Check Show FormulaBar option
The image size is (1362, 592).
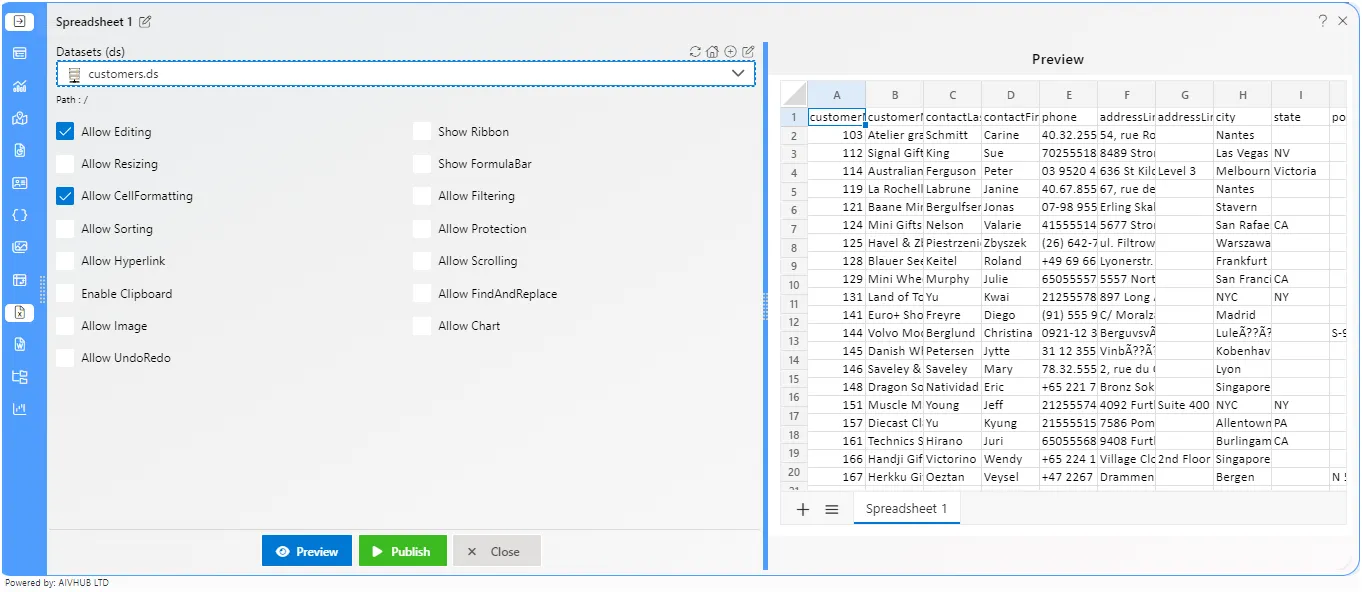[422, 164]
